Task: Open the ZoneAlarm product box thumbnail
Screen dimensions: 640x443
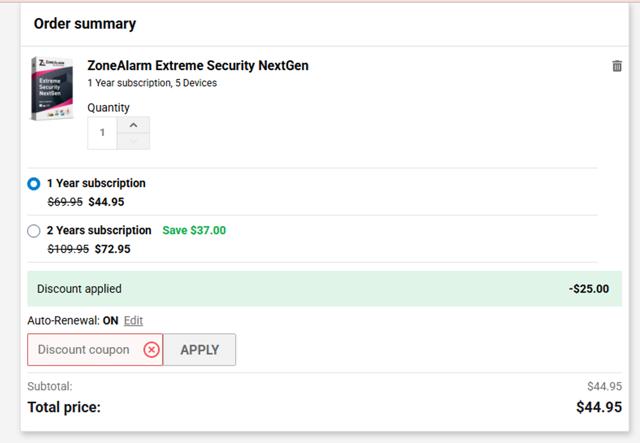Action: tap(52, 88)
